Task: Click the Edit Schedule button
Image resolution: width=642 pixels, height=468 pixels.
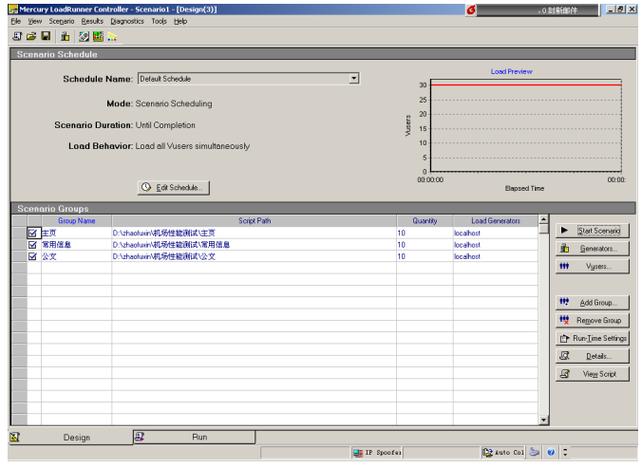Action: pos(174,188)
